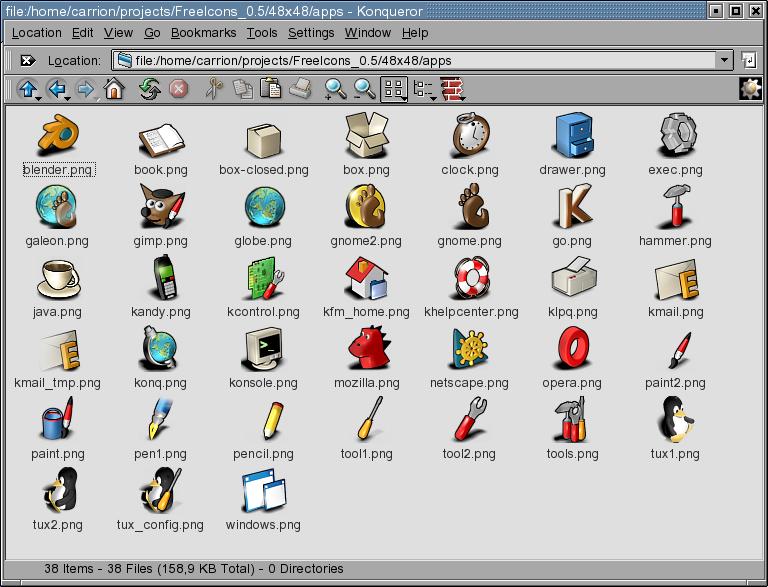The width and height of the screenshot is (768, 587).
Task: Select the tux1.png penguin icon
Action: click(675, 419)
